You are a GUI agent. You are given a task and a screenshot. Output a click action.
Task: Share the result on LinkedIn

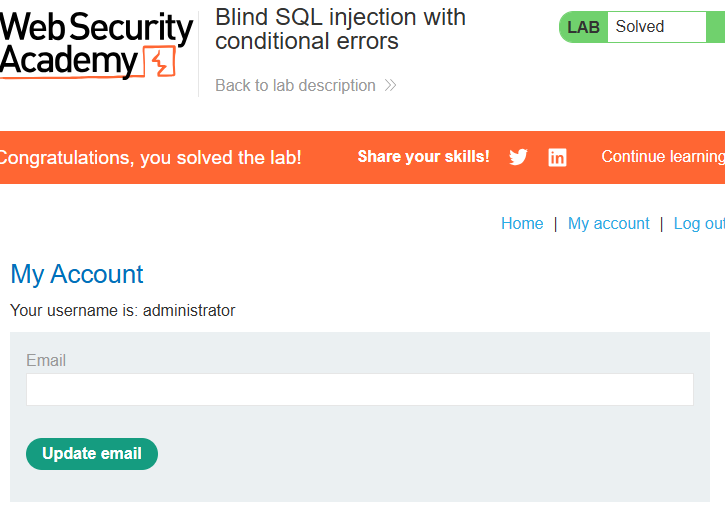[557, 158]
